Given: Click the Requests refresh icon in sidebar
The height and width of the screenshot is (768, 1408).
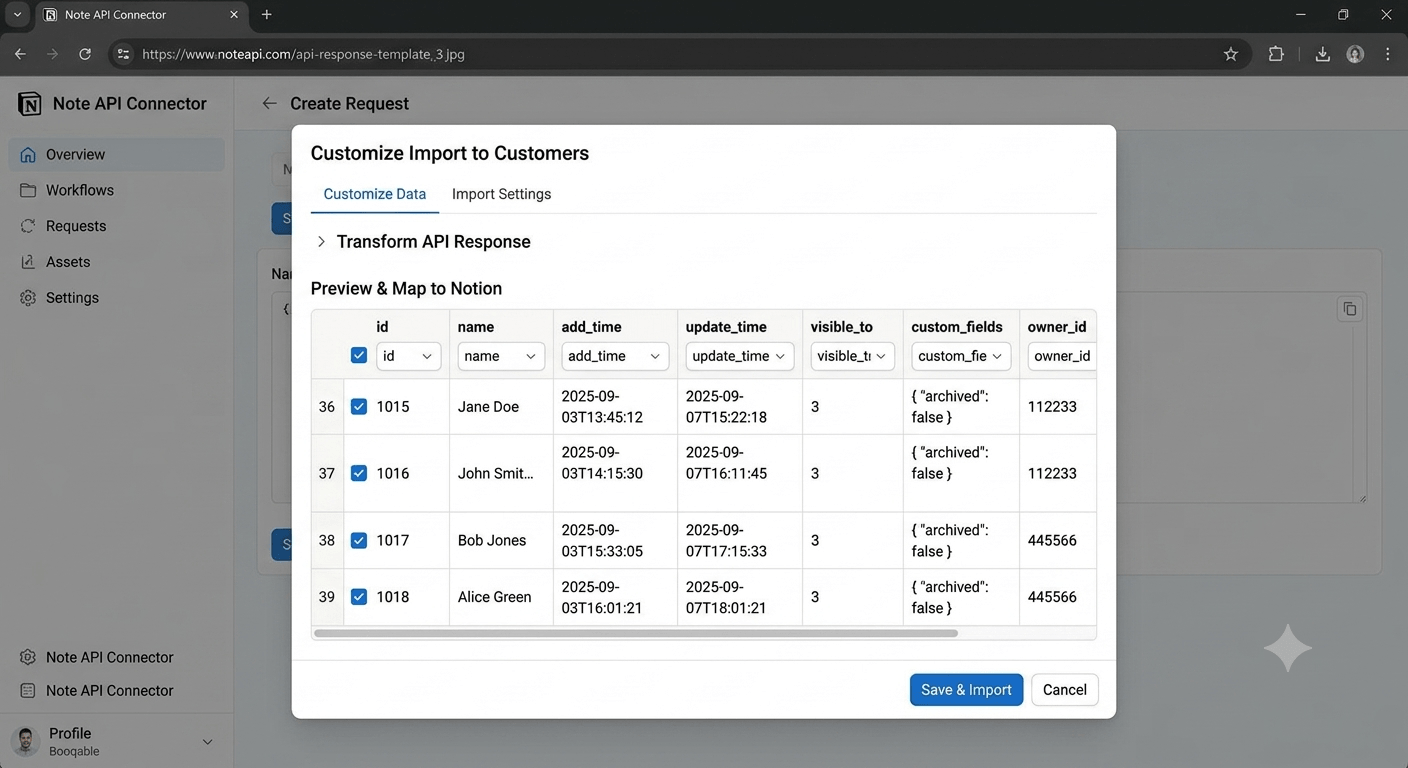Looking at the screenshot, I should [28, 226].
